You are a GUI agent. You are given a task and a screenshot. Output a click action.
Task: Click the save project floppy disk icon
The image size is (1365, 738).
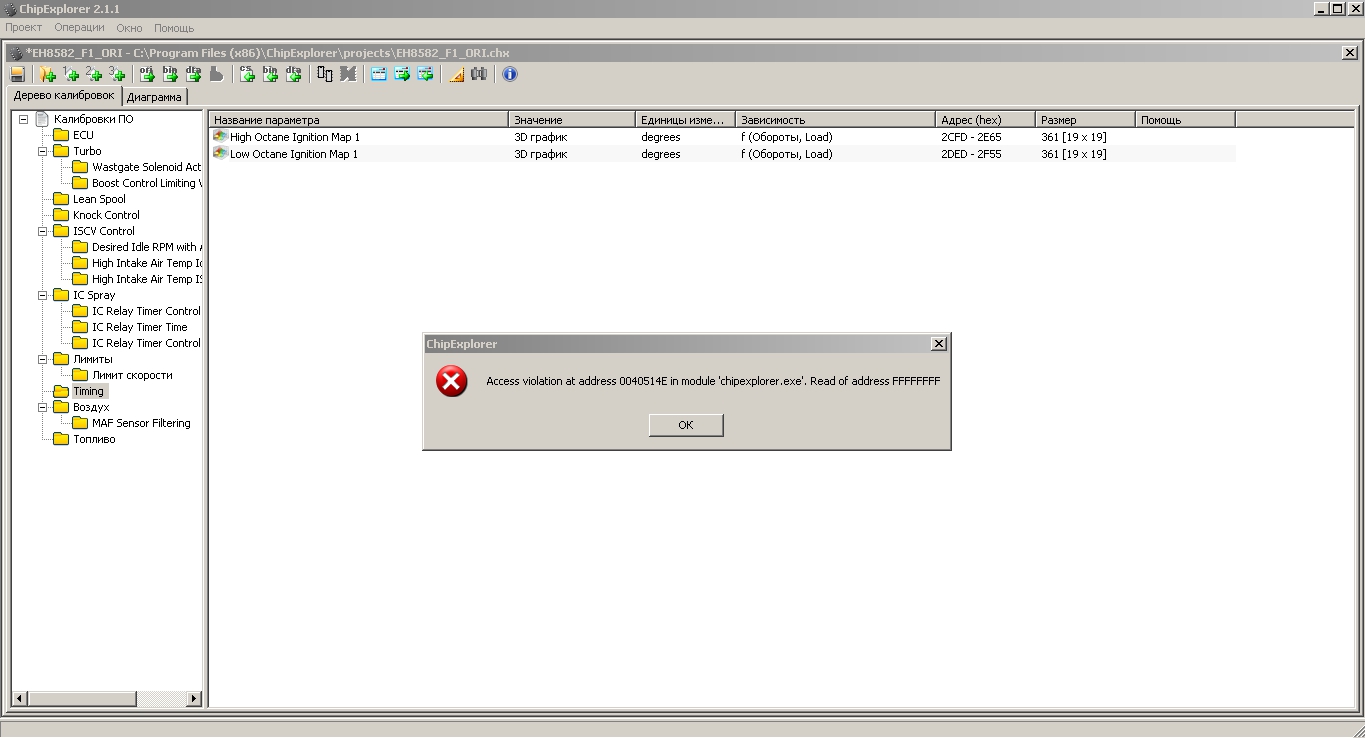[17, 74]
